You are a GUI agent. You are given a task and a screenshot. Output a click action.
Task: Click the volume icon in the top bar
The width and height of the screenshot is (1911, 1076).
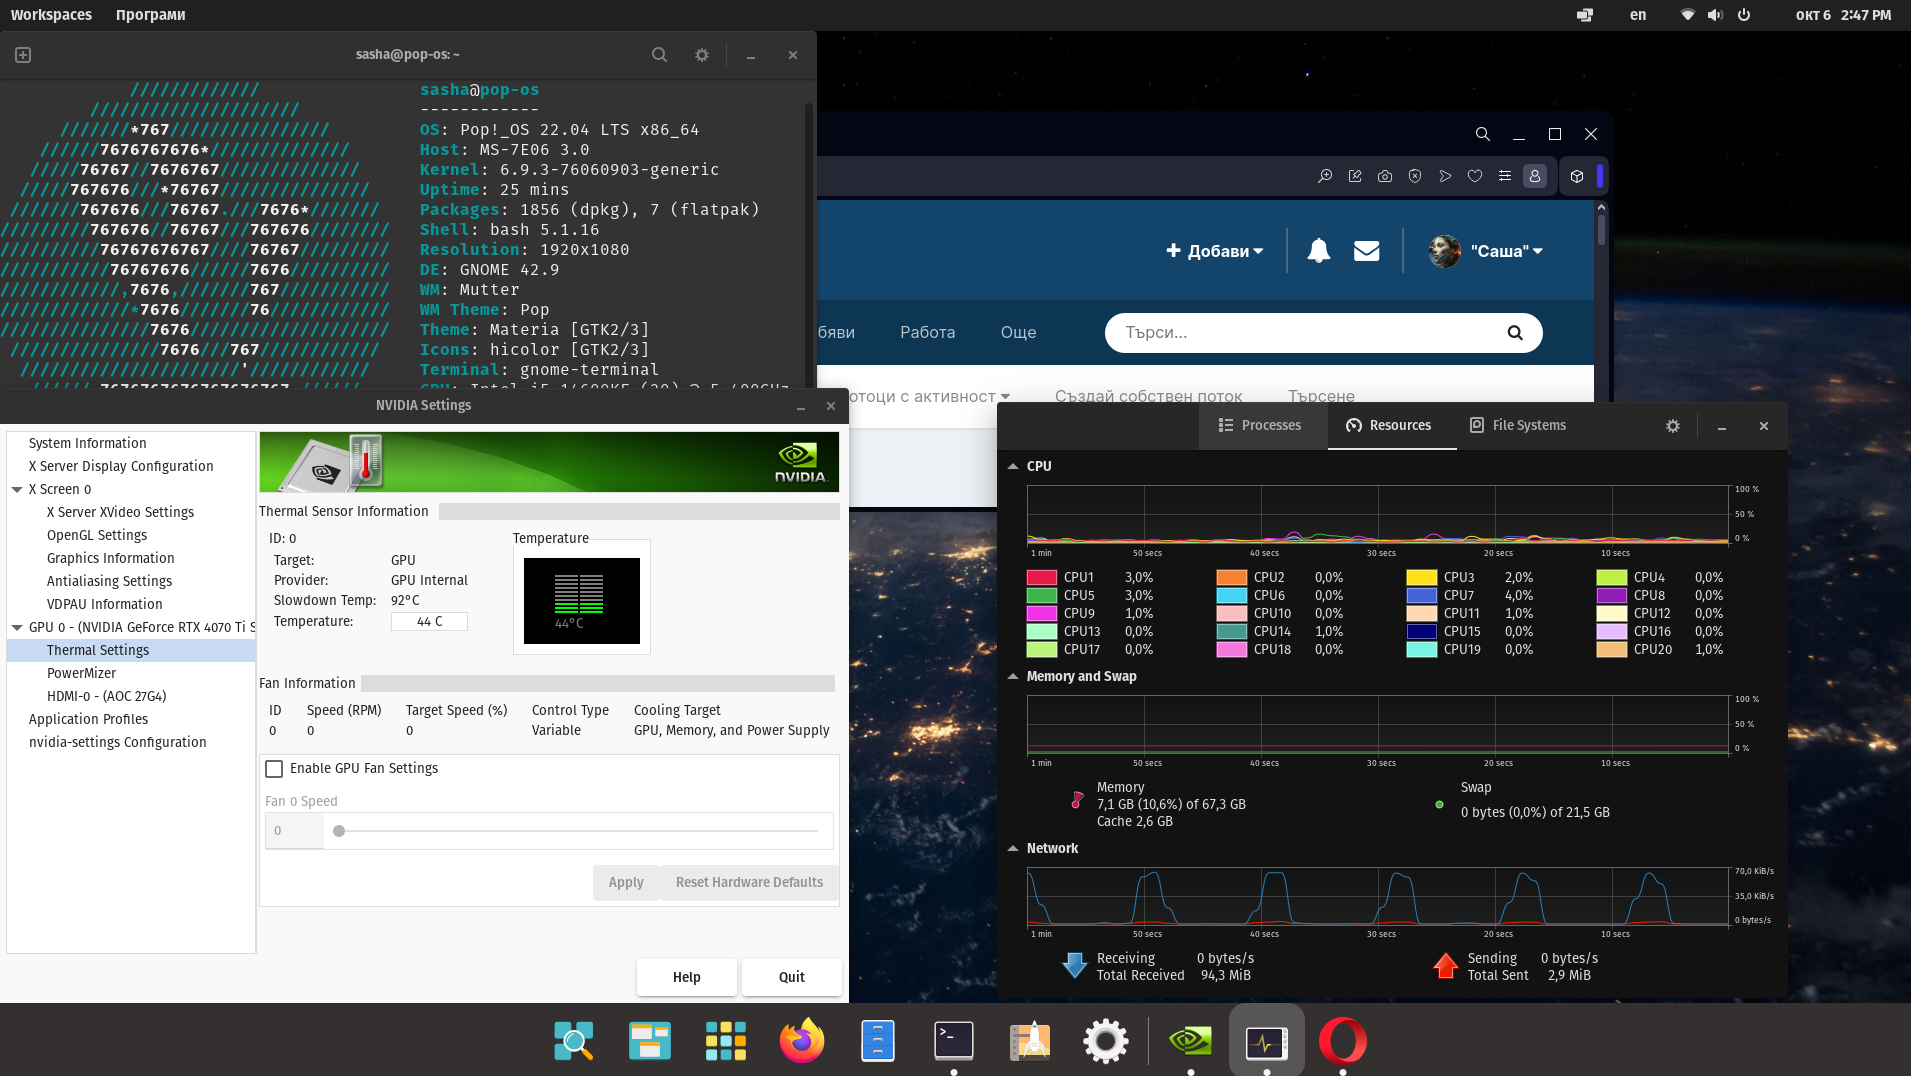click(x=1716, y=15)
